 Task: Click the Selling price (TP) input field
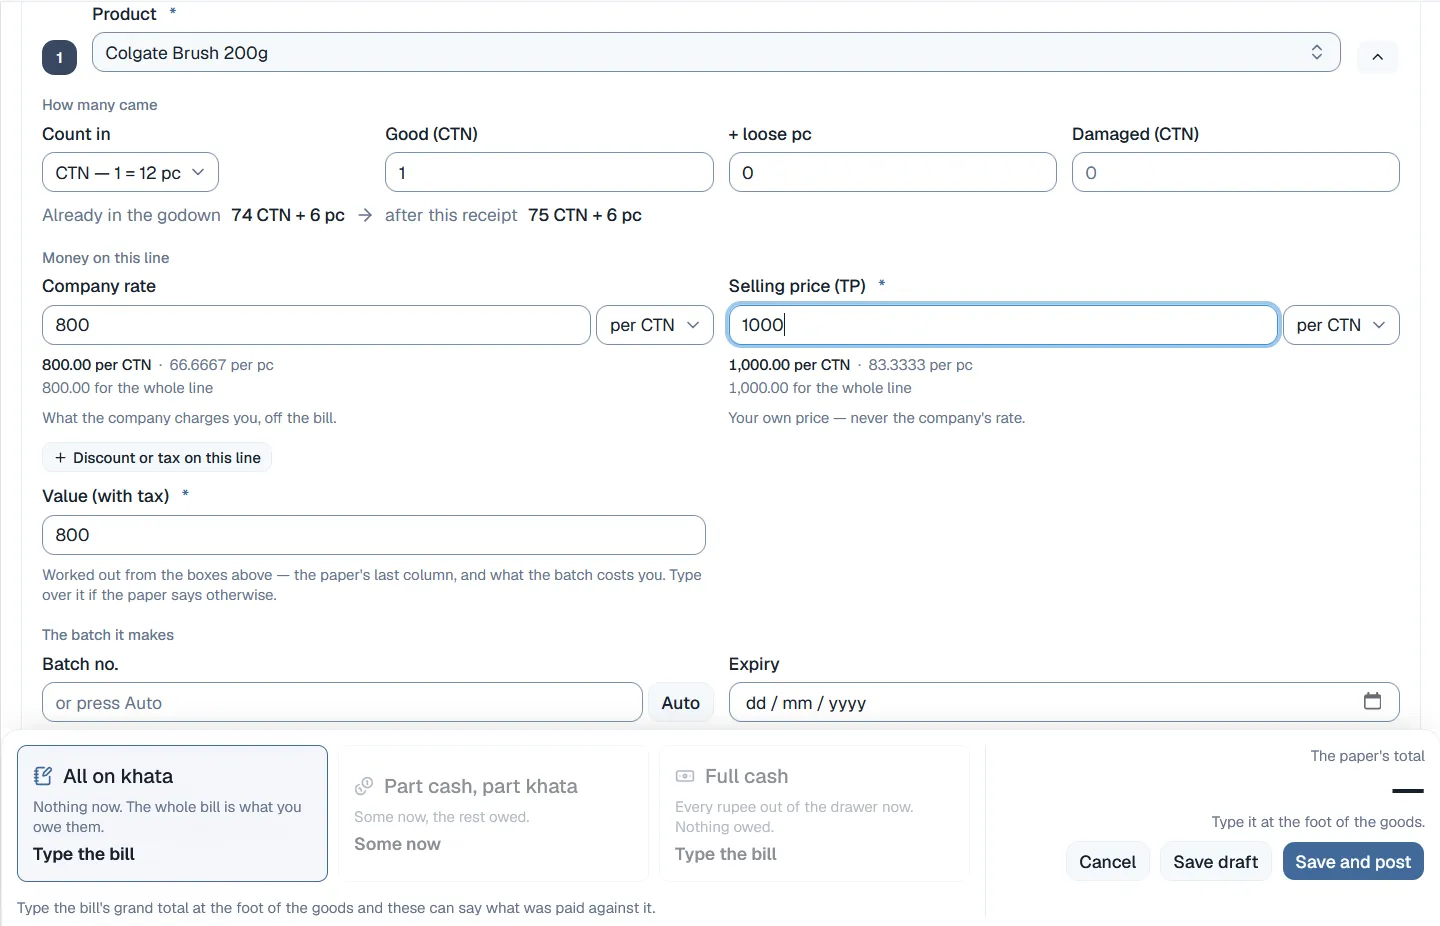(x=1003, y=325)
